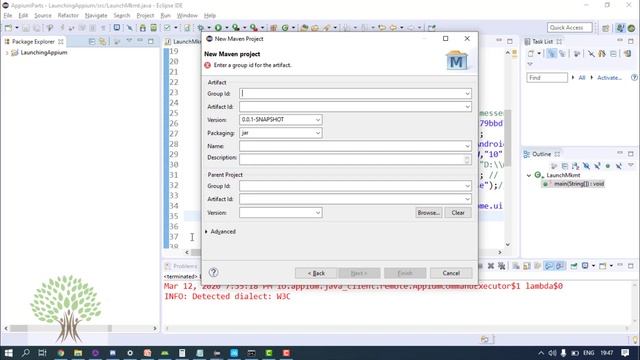Viewport: 640px width, 360px height.
Task: Toggle Scroll Lock in Console toolbar
Action: pos(527,266)
